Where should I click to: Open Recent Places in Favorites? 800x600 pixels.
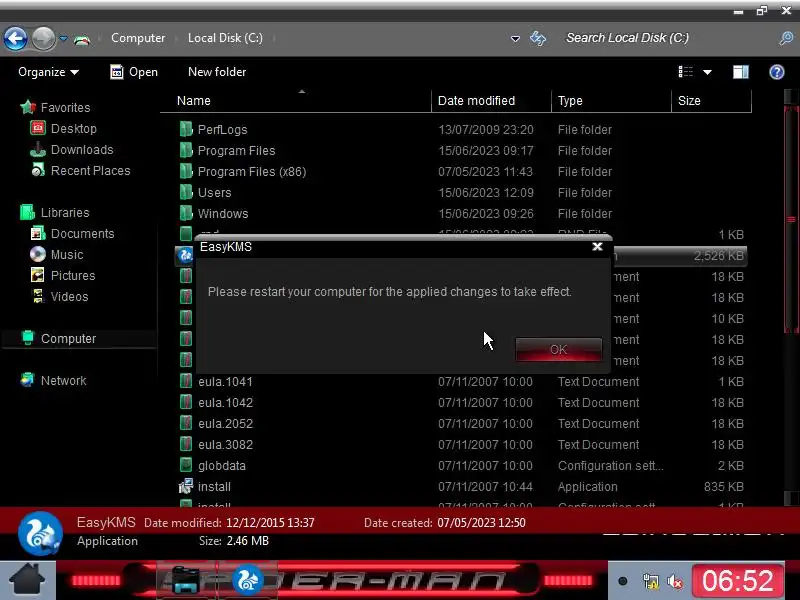[90, 170]
